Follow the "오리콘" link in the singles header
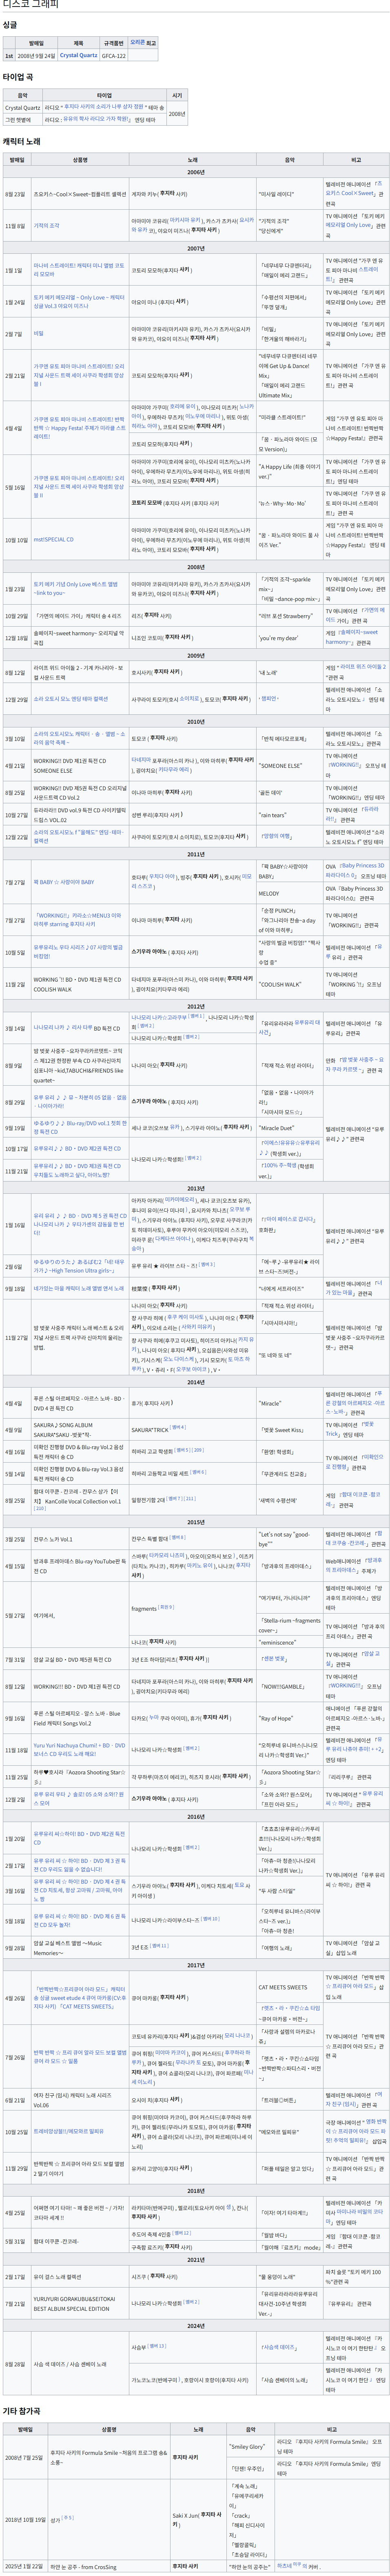 pyautogui.click(x=137, y=43)
